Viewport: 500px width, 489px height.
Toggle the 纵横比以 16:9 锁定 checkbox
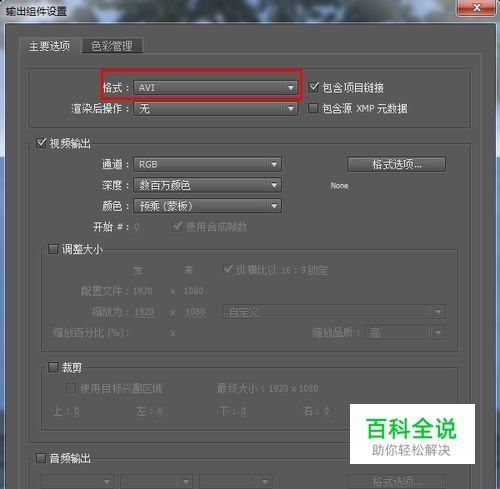coord(228,269)
